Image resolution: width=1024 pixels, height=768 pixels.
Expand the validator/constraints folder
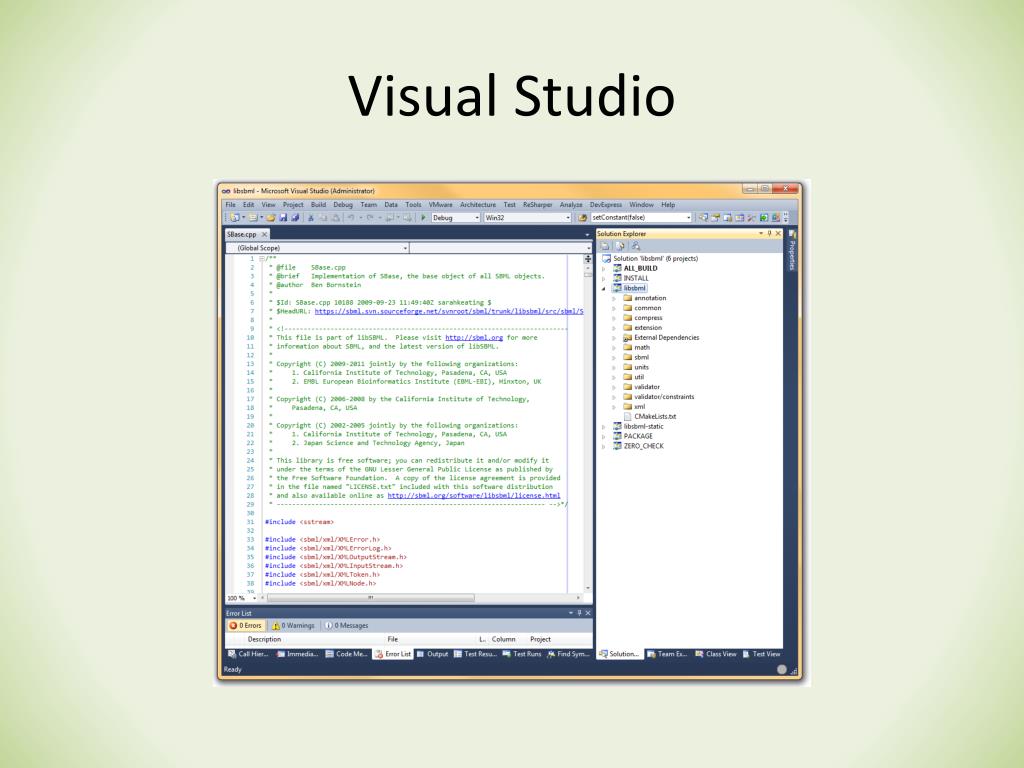(x=614, y=397)
